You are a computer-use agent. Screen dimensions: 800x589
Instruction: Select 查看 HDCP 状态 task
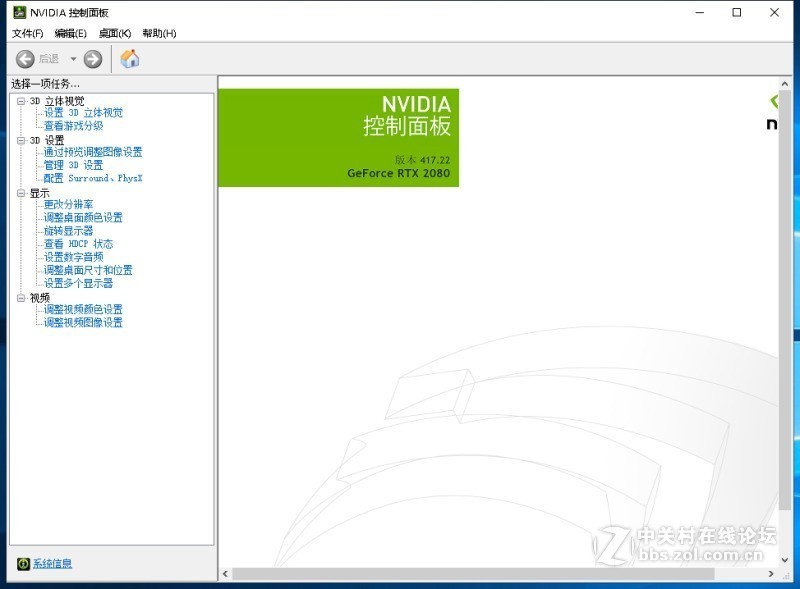click(78, 244)
